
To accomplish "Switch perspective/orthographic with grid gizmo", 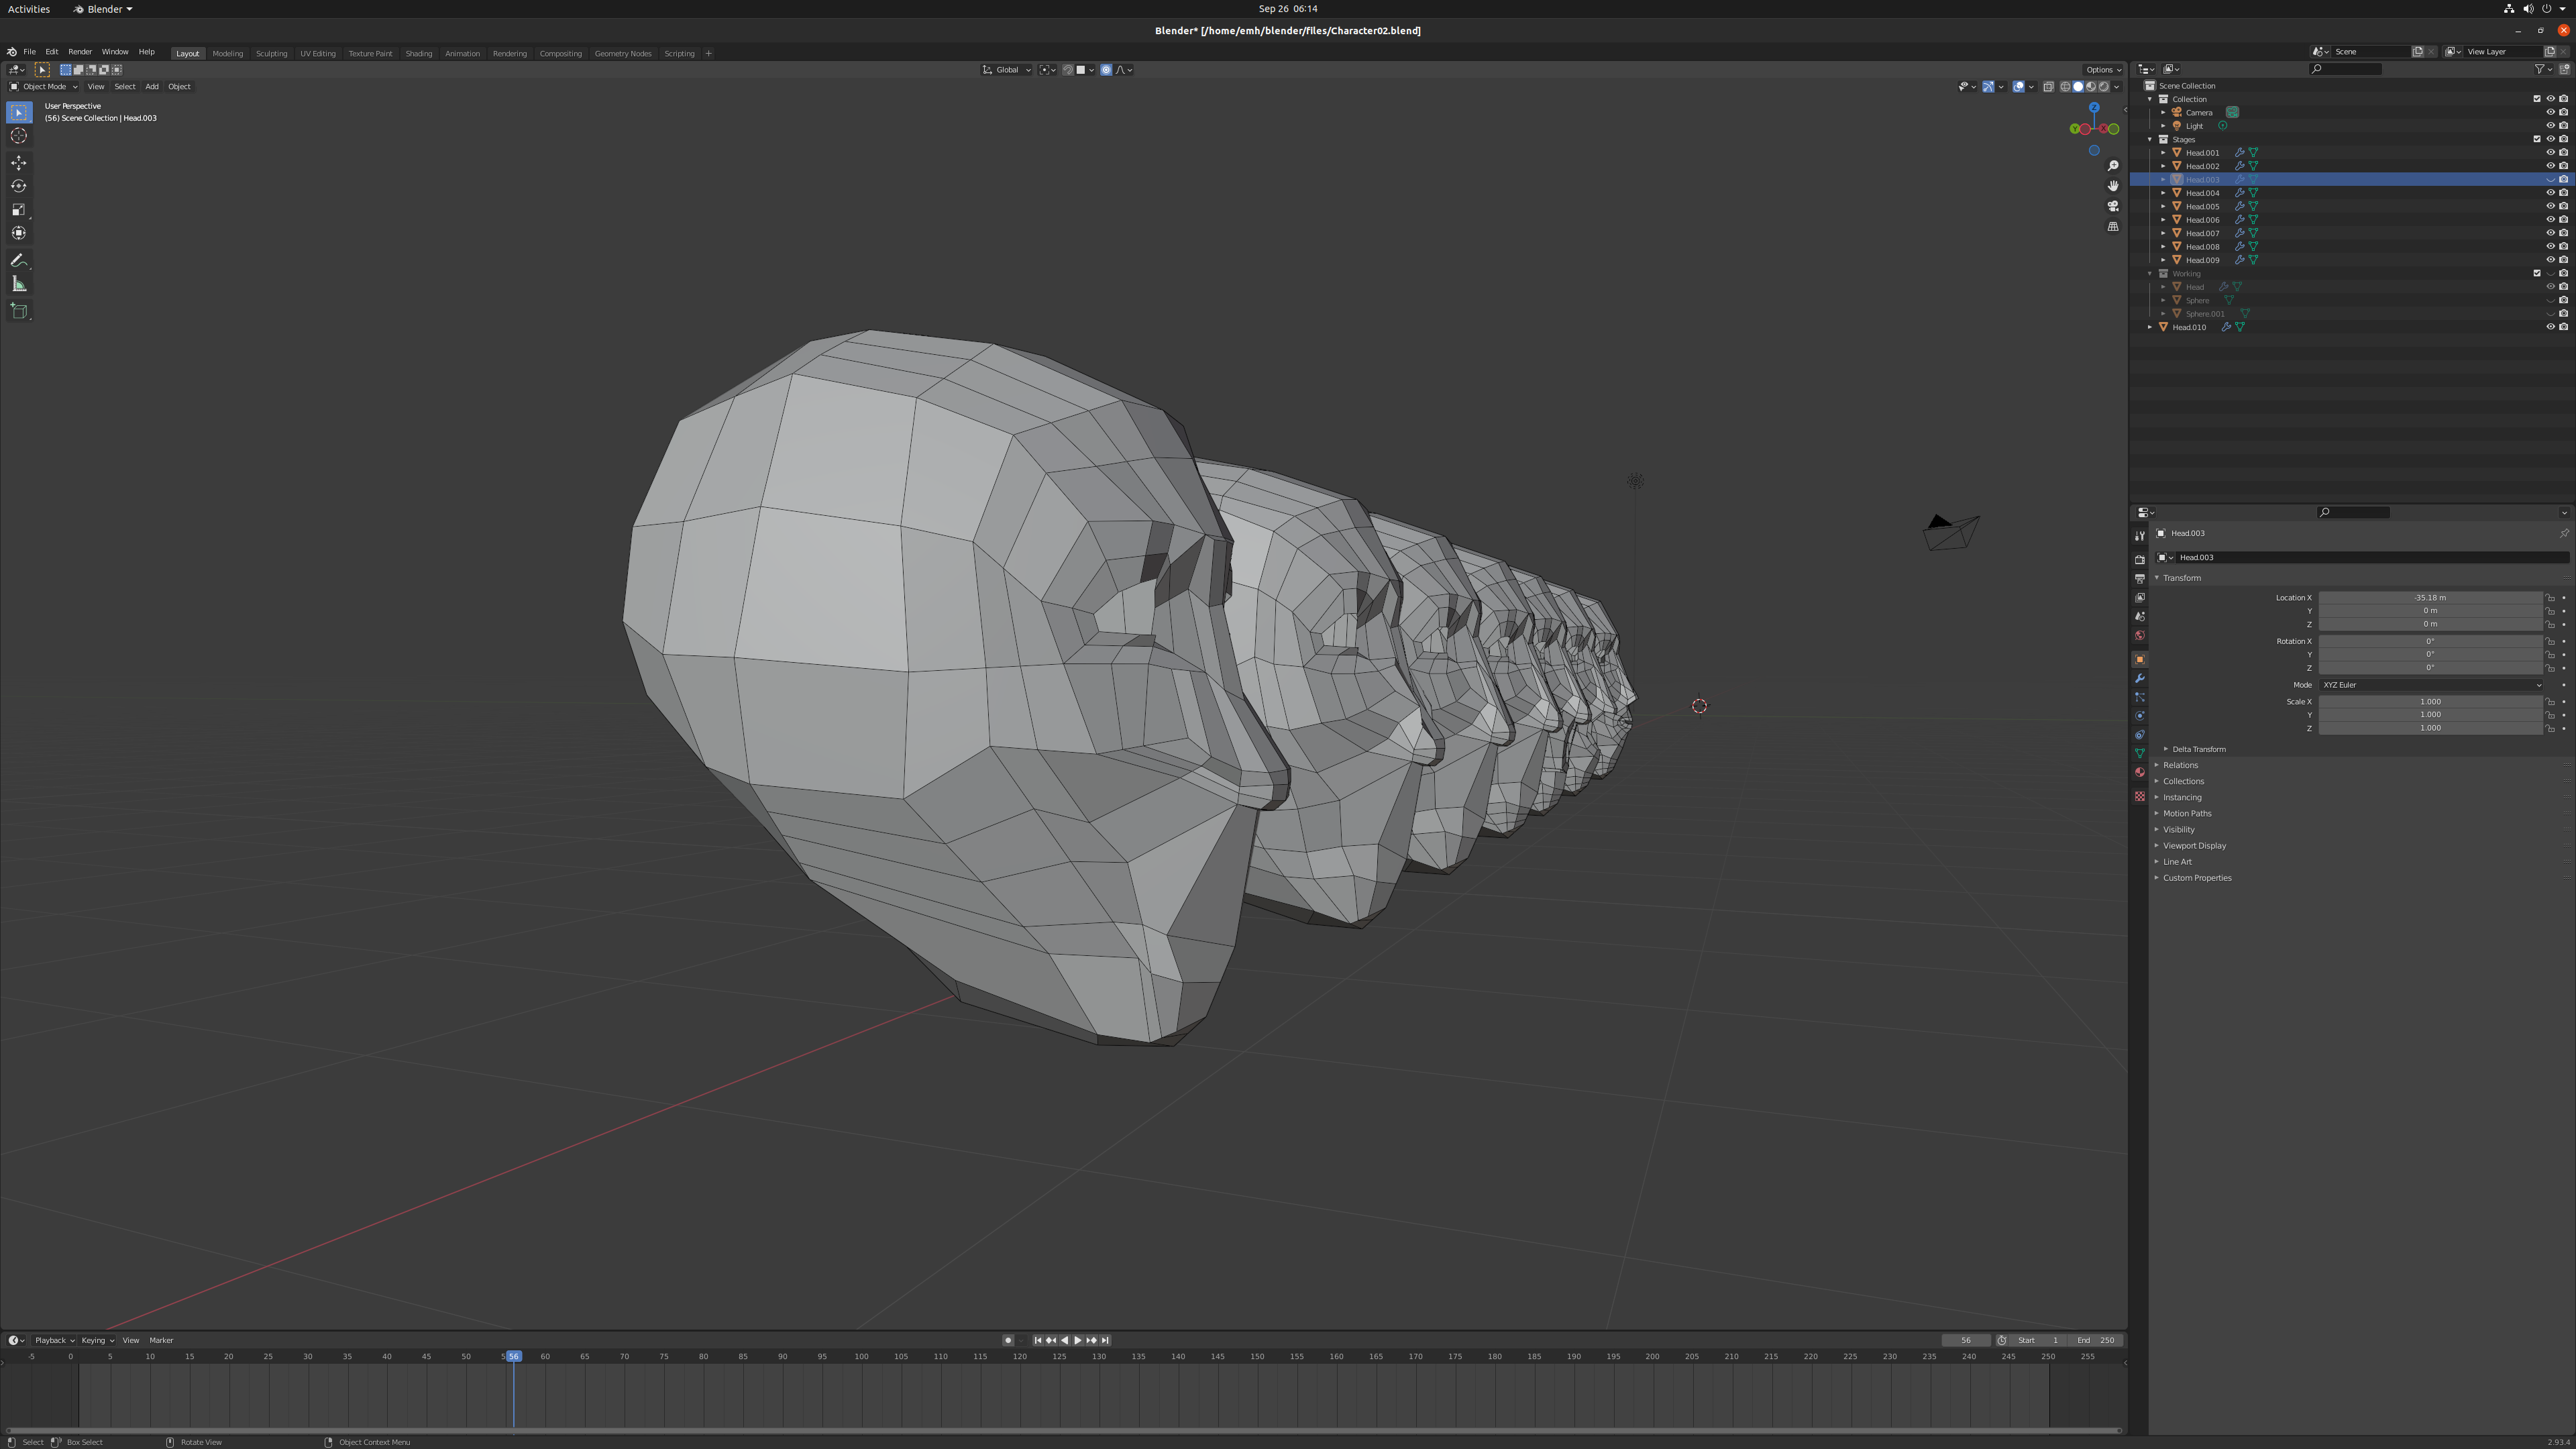I will coord(2113,227).
